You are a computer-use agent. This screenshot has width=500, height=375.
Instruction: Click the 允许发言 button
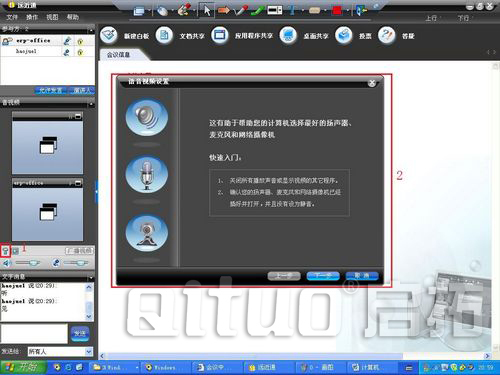click(x=51, y=90)
